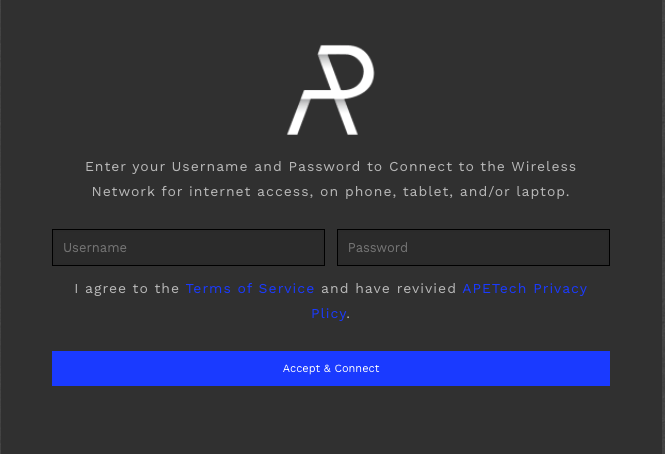This screenshot has height=454, width=665.
Task: Click the 'Username' placeholder text
Action: click(x=95, y=247)
